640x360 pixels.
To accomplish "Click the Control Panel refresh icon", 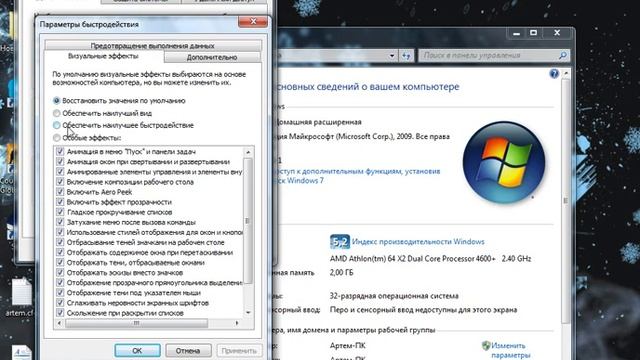I will coord(407,56).
